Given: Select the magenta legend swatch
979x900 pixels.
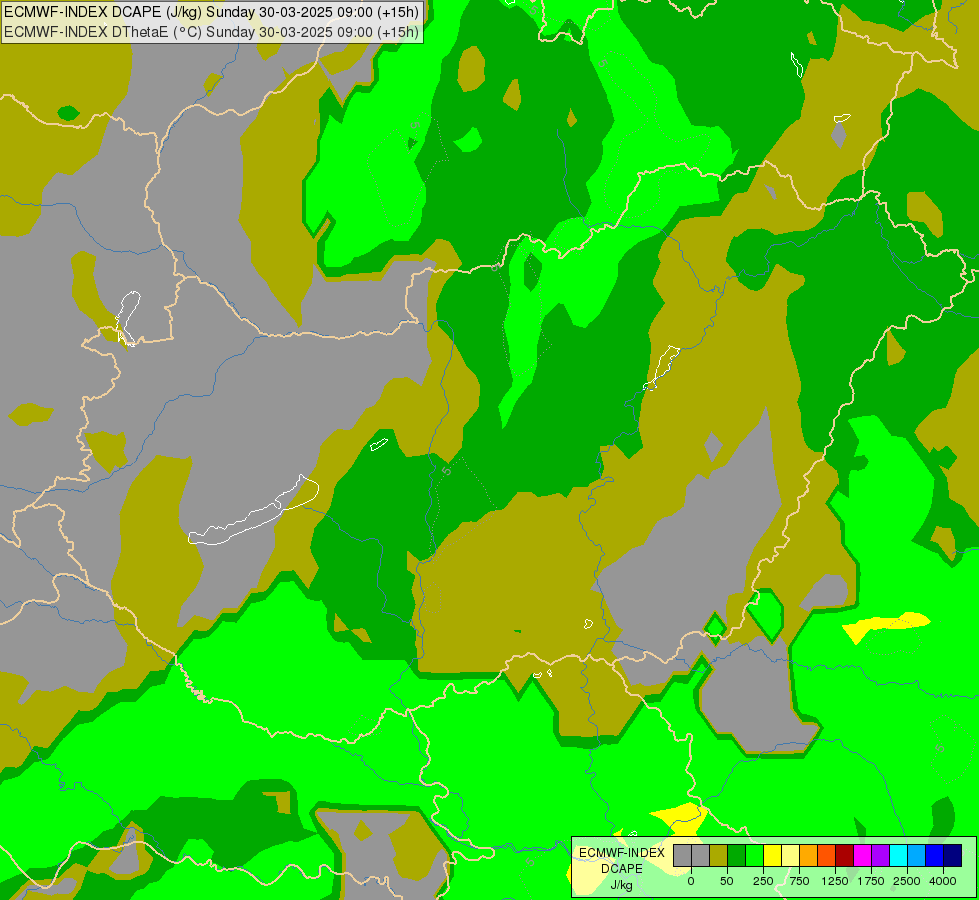Looking at the screenshot, I should coord(862,855).
